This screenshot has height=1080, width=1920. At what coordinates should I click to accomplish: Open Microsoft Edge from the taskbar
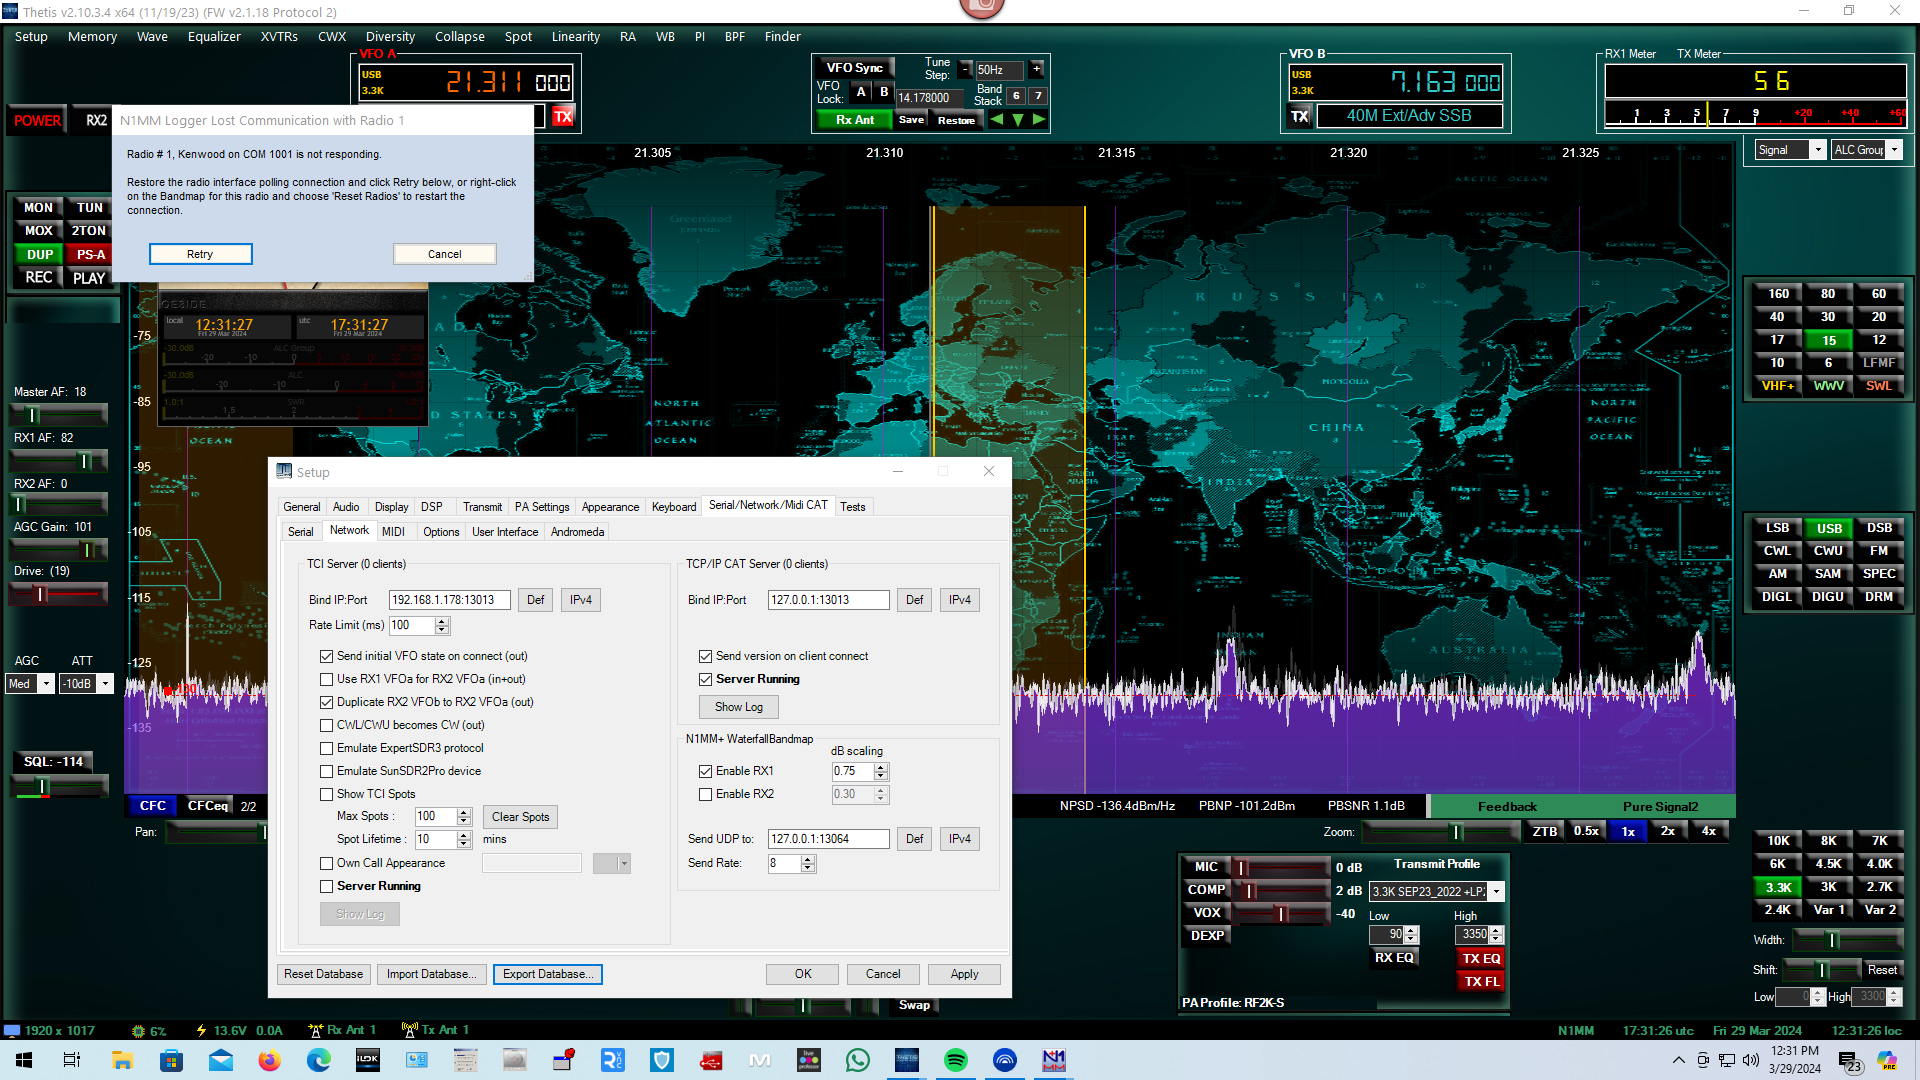[319, 1060]
